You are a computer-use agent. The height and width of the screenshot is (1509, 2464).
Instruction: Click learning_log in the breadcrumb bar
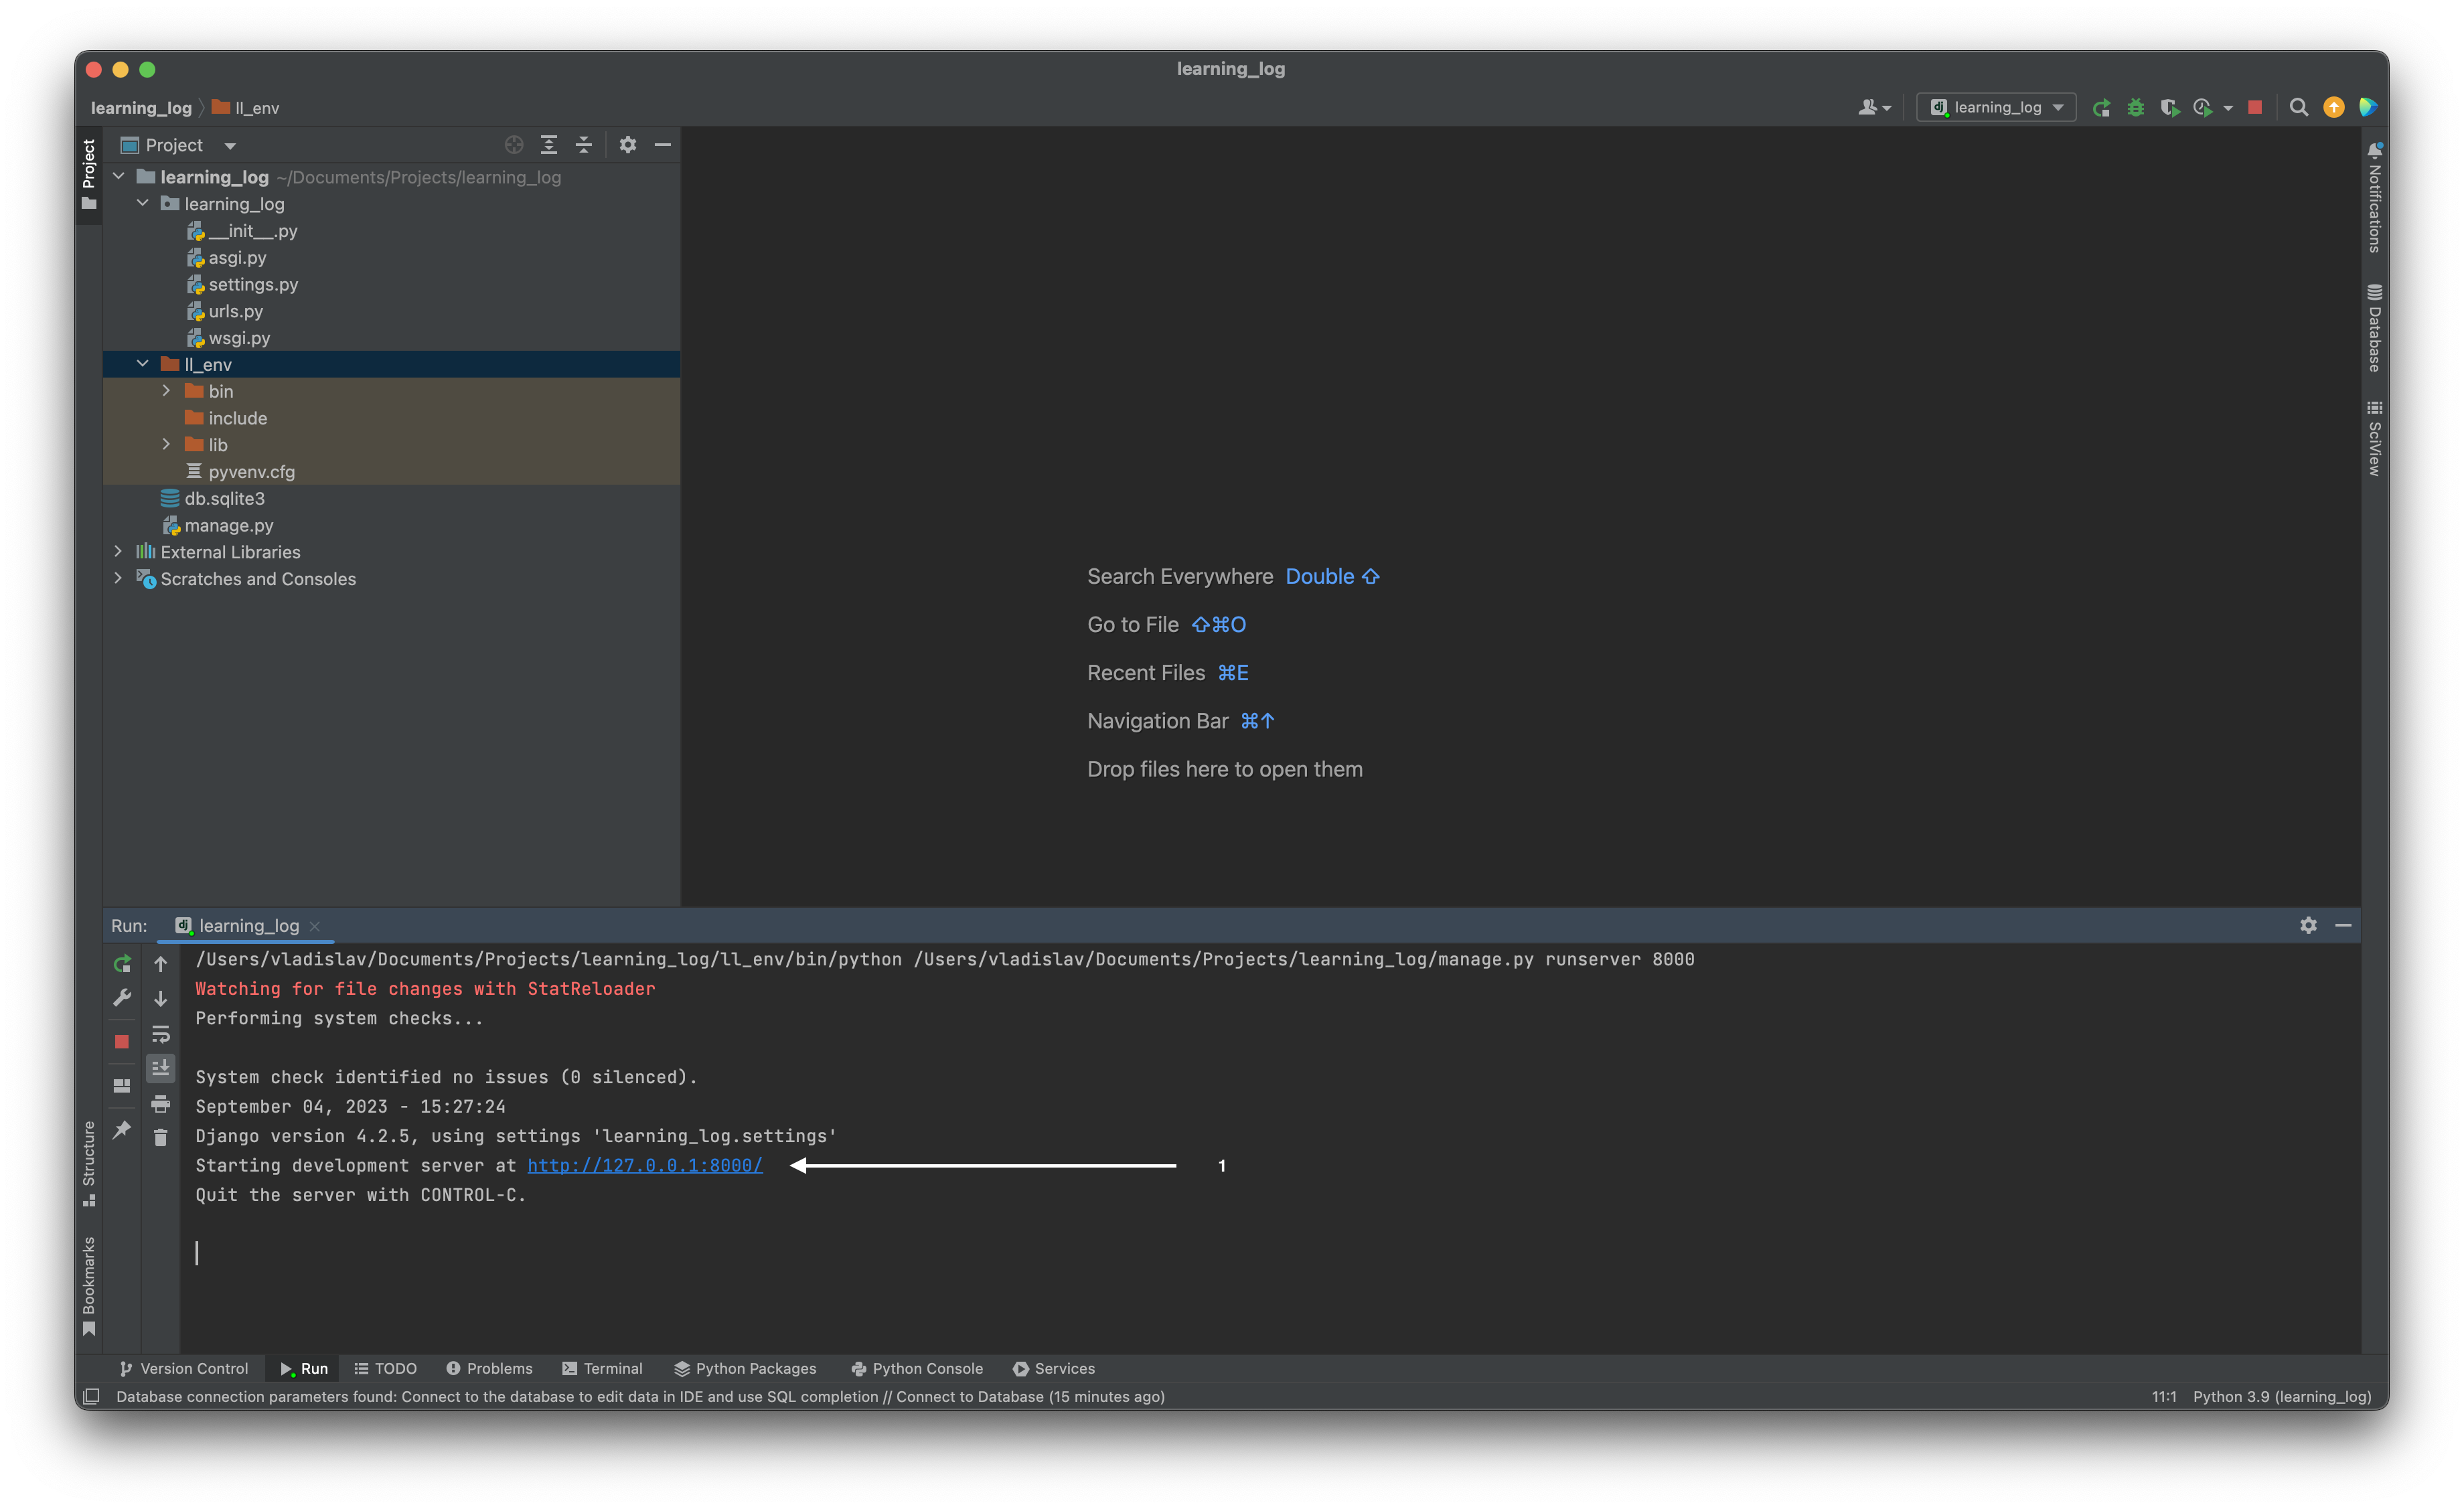tap(141, 108)
